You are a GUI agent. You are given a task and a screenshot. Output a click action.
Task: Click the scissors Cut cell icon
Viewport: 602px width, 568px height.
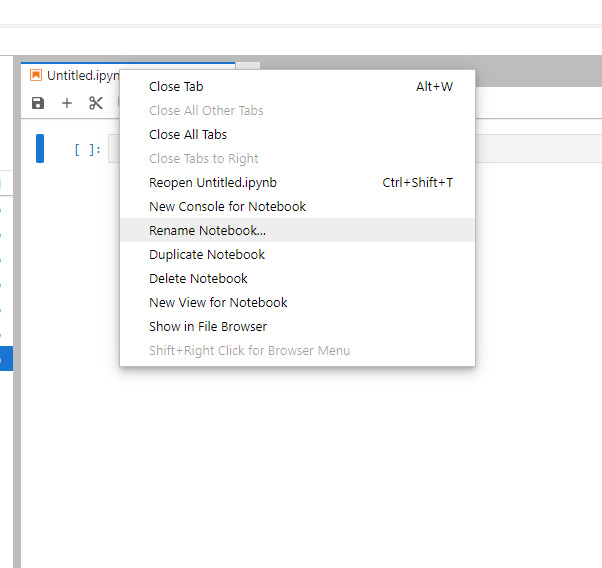[x=96, y=103]
